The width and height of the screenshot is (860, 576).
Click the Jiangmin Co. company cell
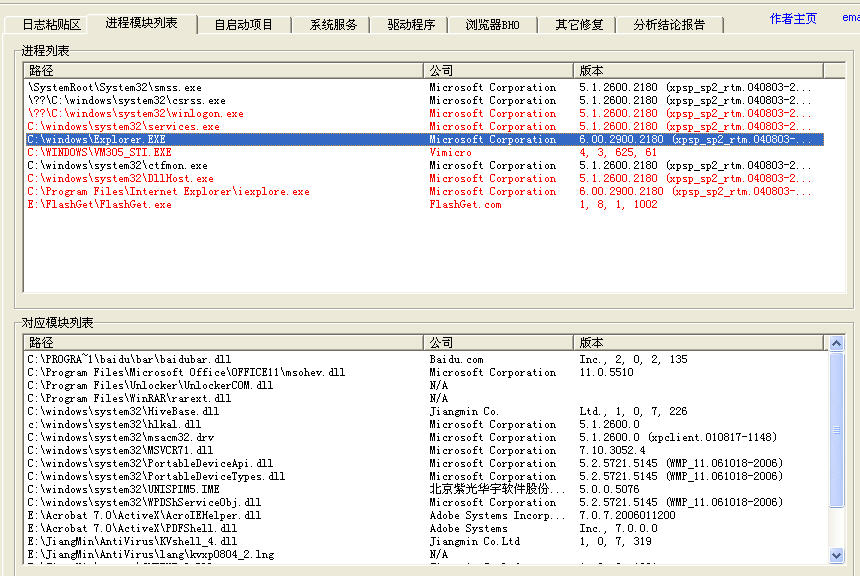(x=463, y=411)
